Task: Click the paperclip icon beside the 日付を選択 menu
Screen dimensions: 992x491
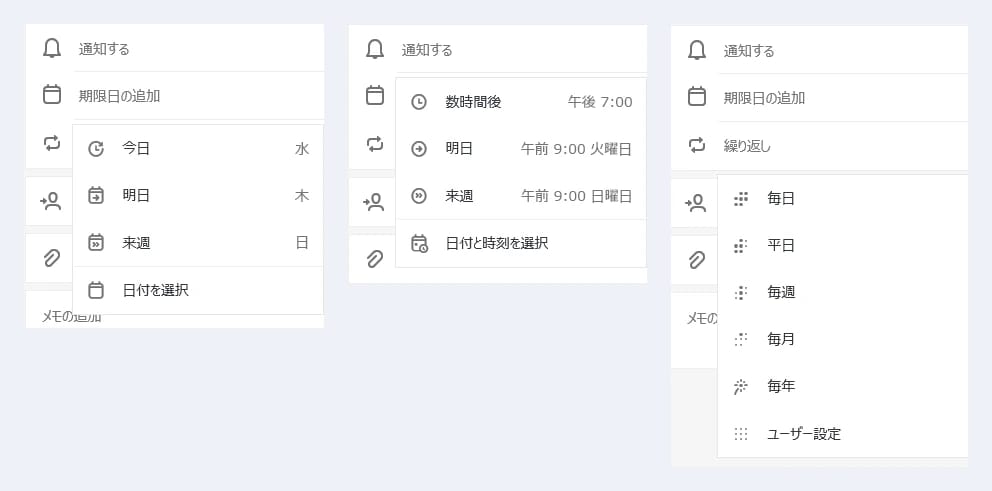Action: pyautogui.click(x=52, y=258)
